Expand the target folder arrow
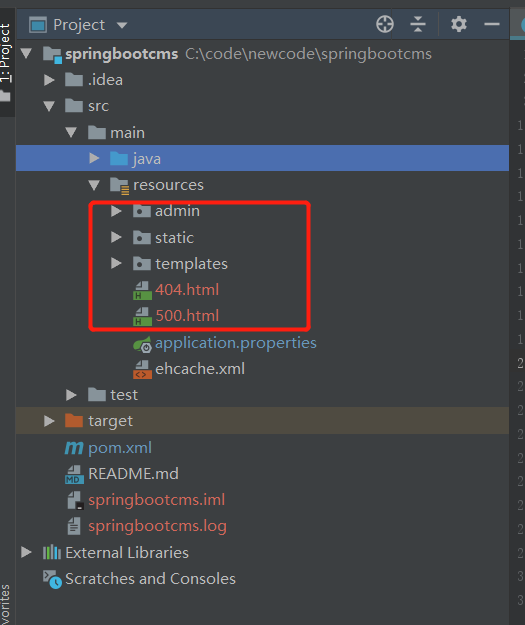525x625 pixels. [49, 421]
